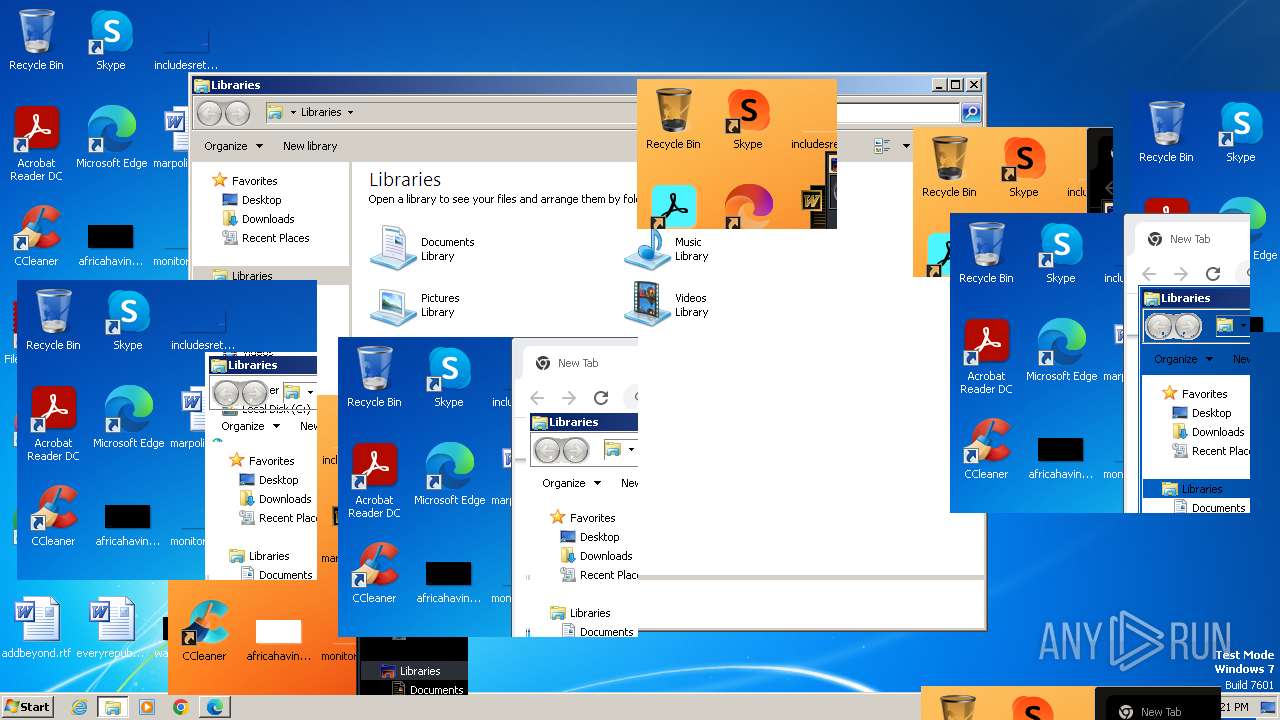The width and height of the screenshot is (1280, 720).
Task: Select Downloads in large Libraries window's Favorites
Action: point(268,219)
